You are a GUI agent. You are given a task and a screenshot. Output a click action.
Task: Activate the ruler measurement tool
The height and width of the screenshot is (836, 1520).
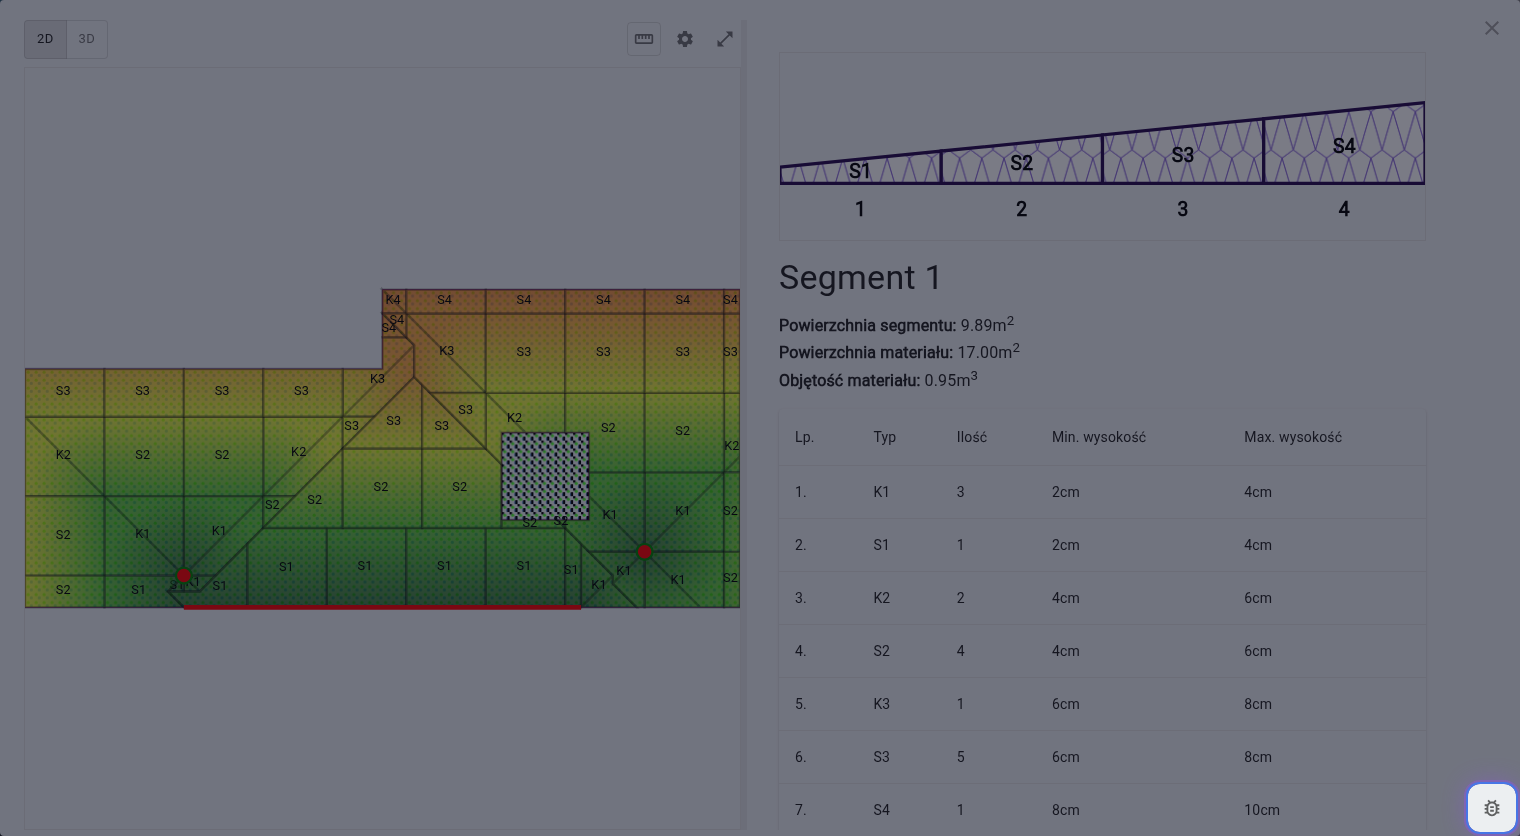coord(644,39)
